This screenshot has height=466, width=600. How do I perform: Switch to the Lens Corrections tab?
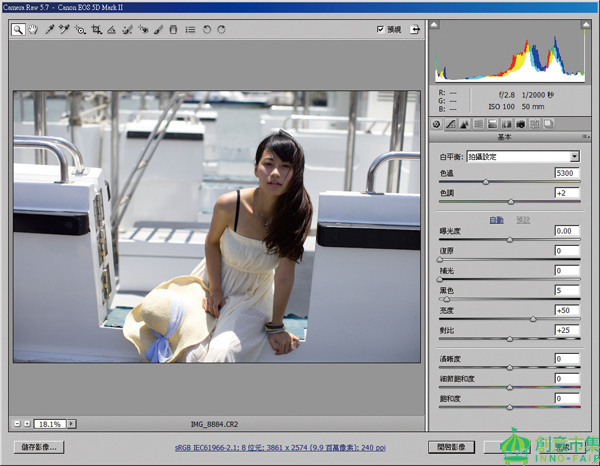tap(506, 124)
